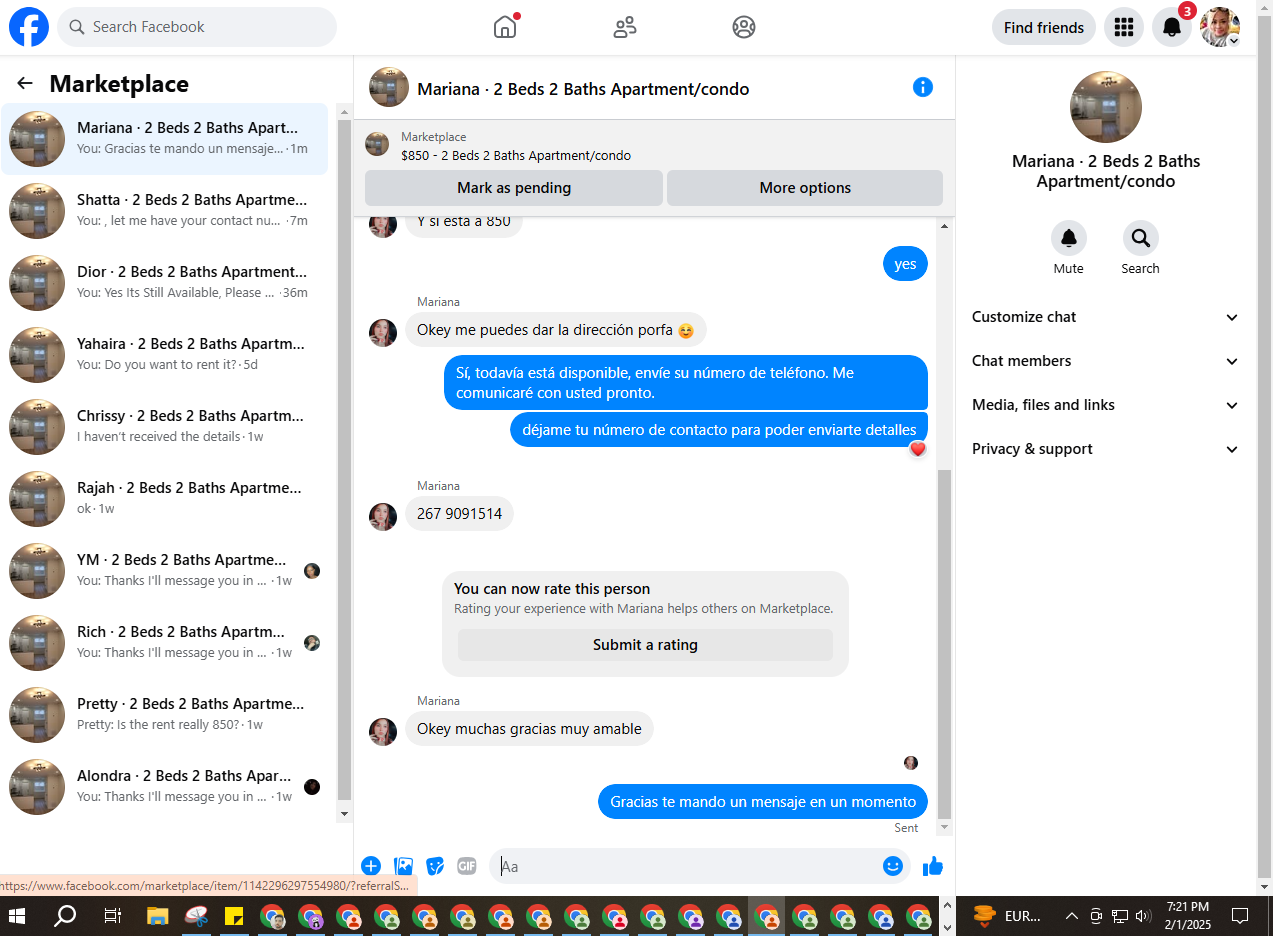Open the $850 Marketplace listing link
1273x936 pixels.
pyautogui.click(x=516, y=156)
